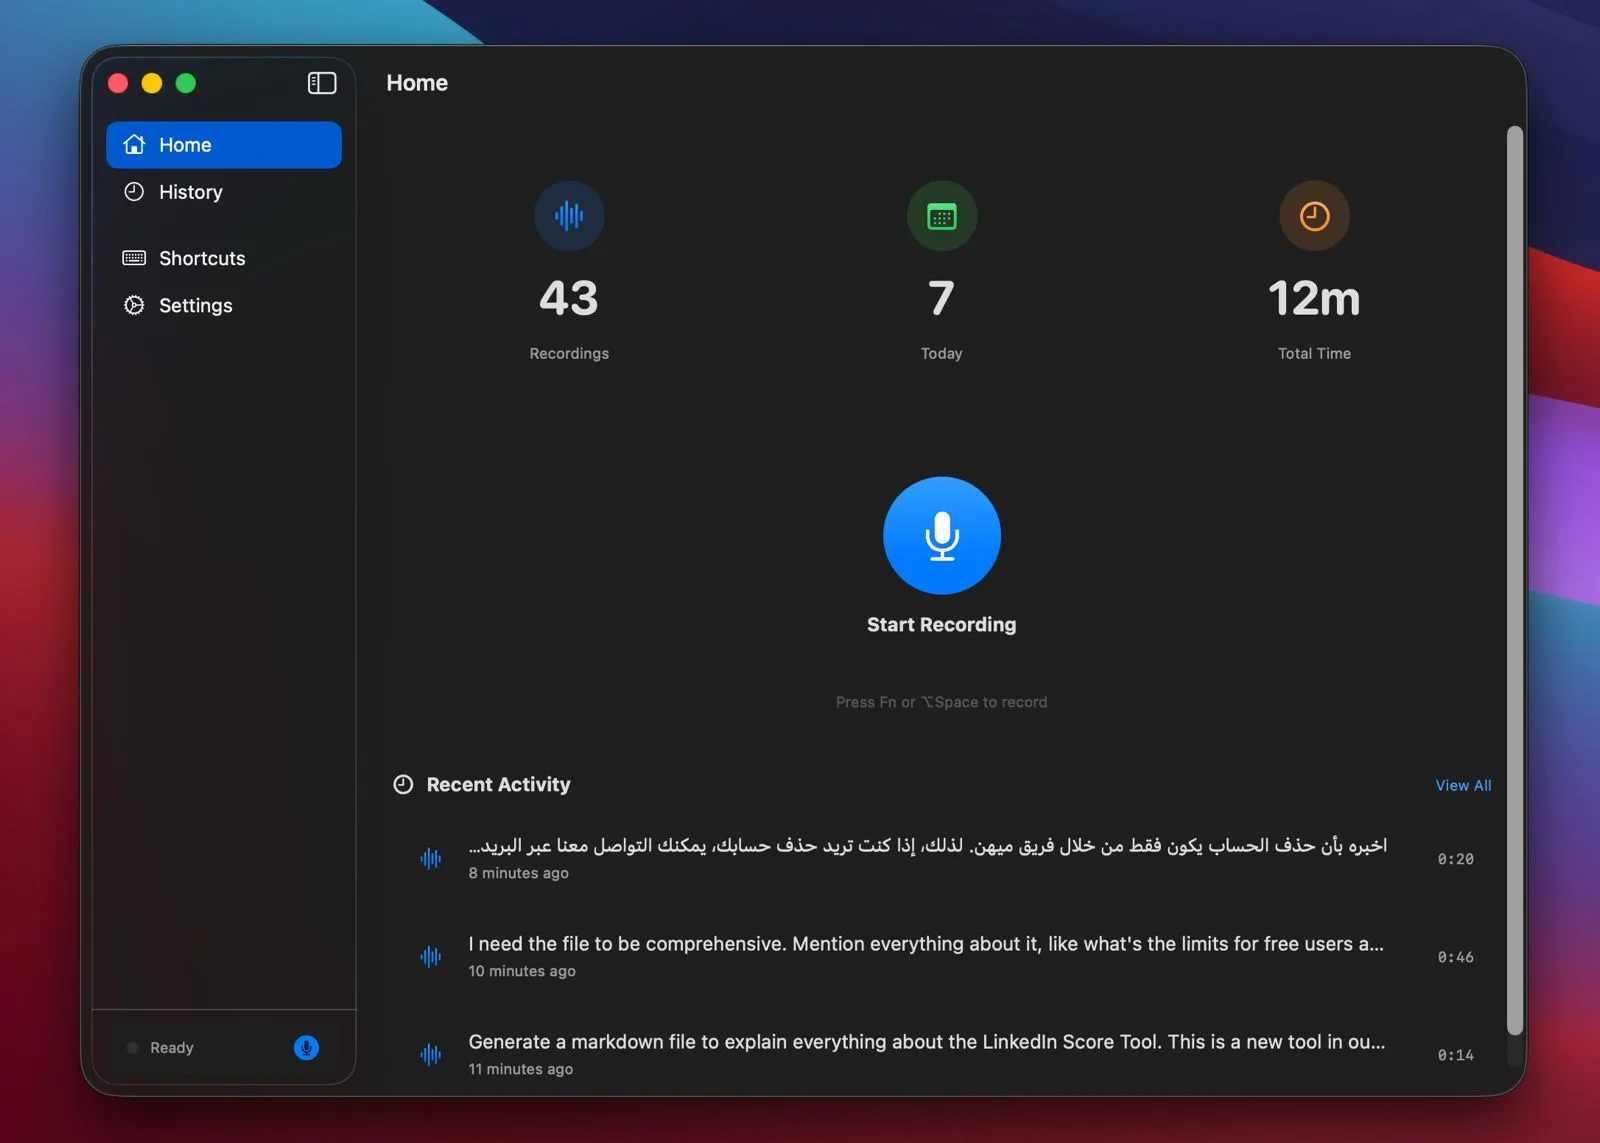The width and height of the screenshot is (1600, 1143).
Task: Switch to the Home section
Action: coord(185,144)
